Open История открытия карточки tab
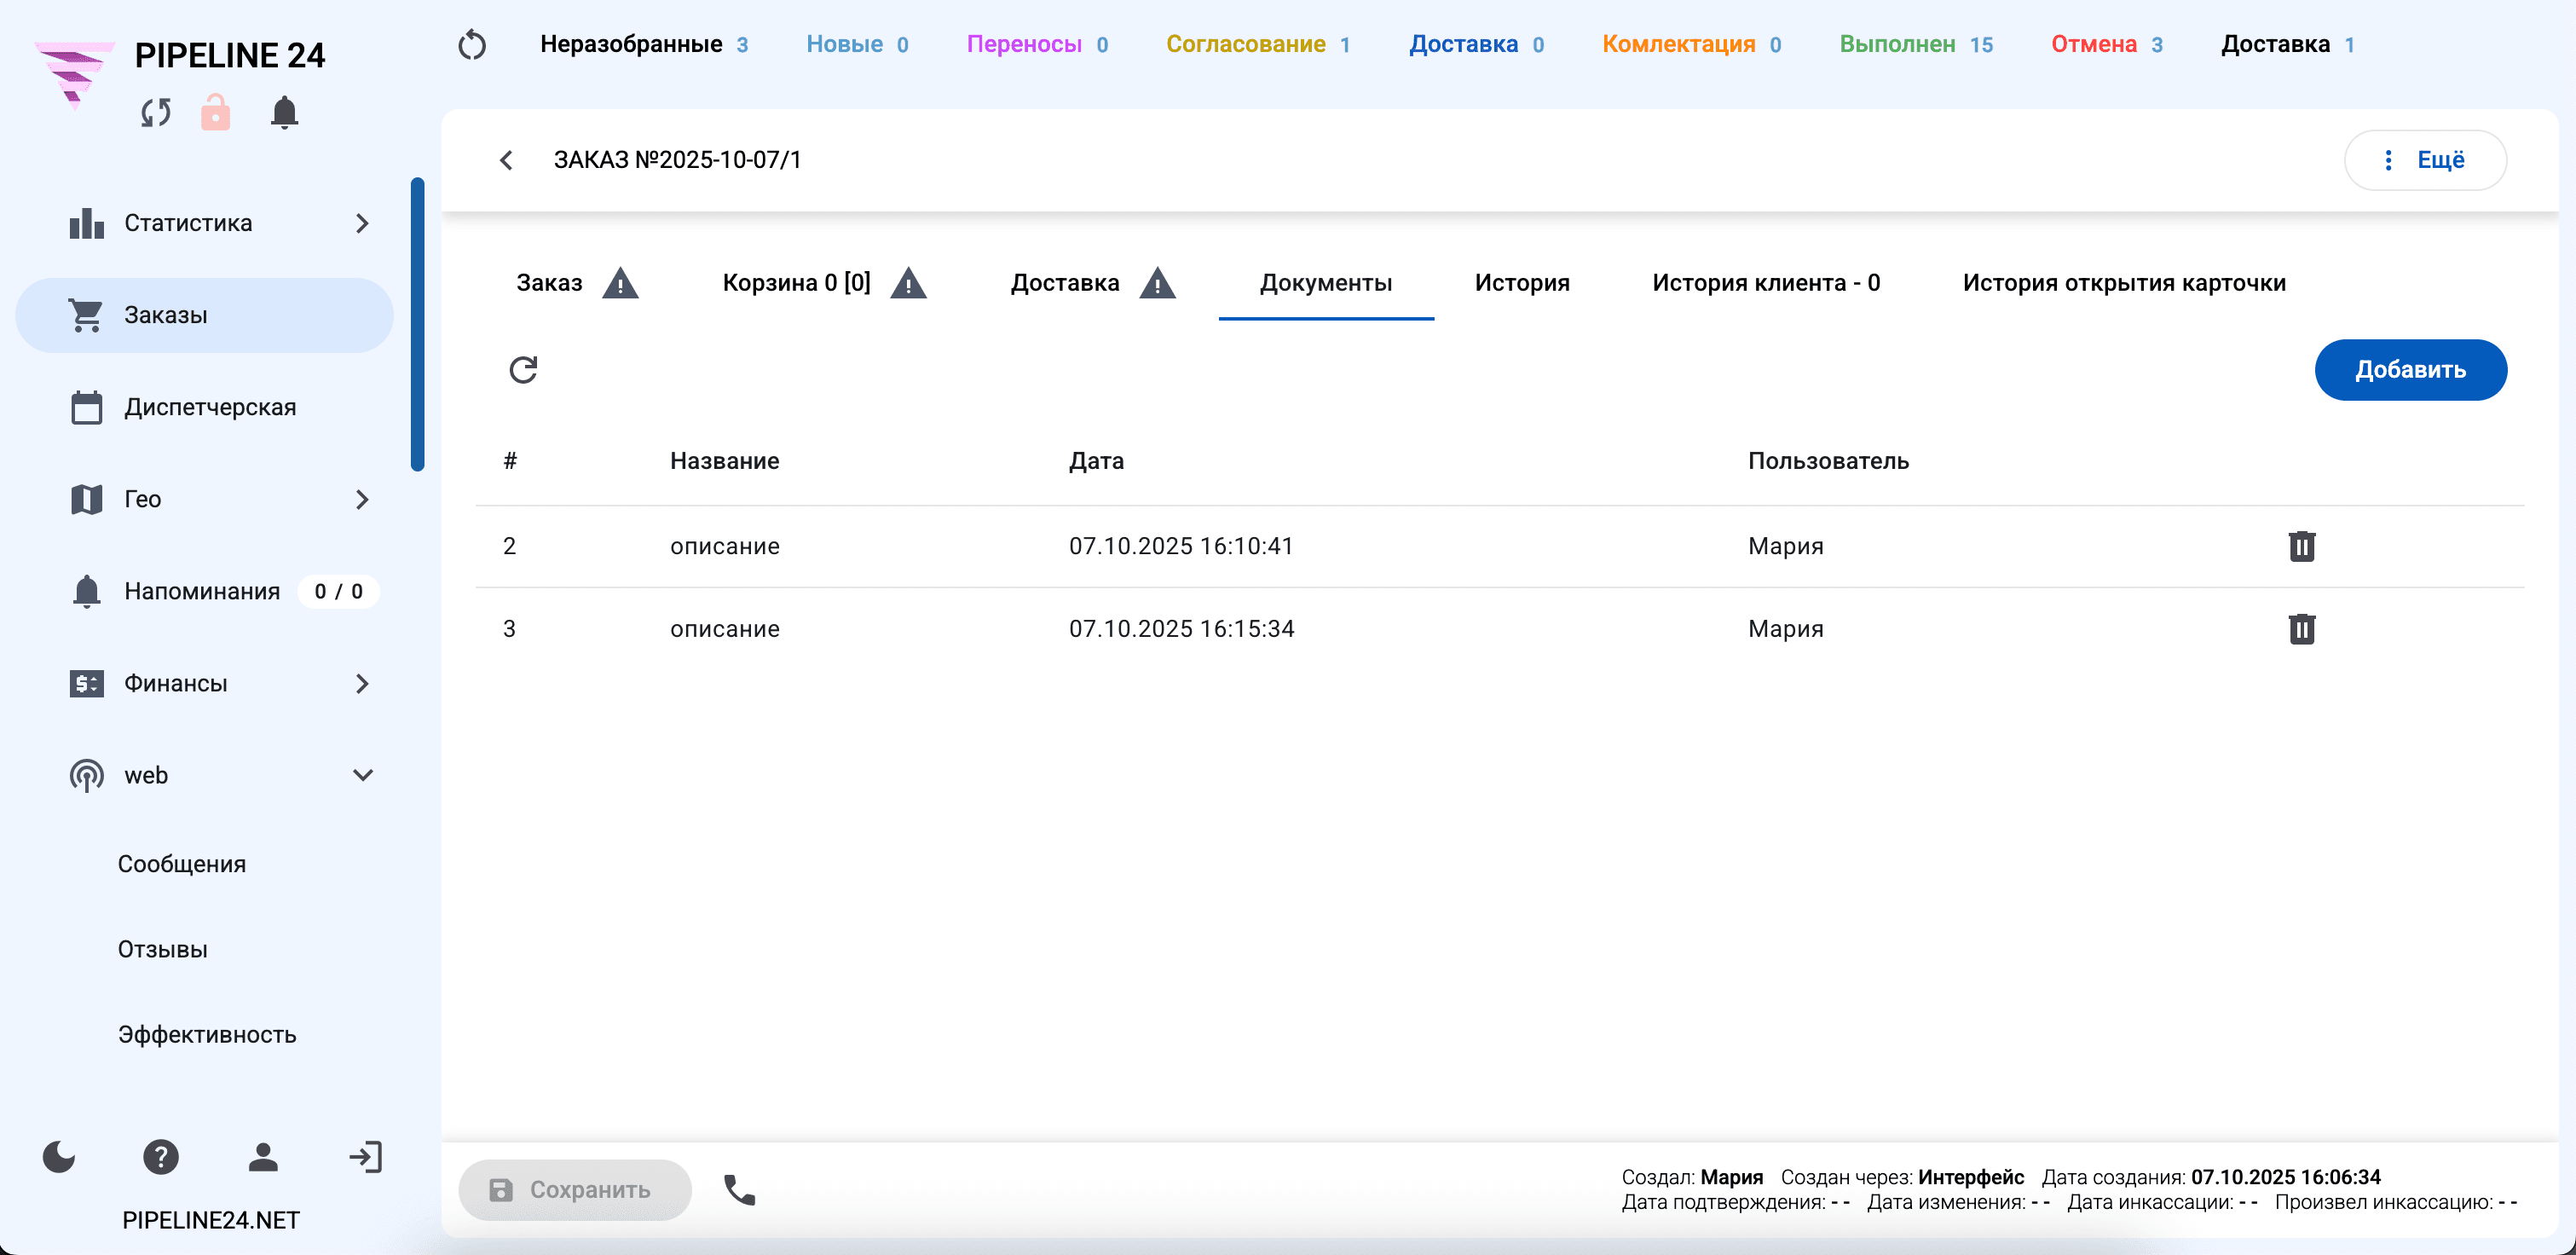2576x1255 pixels. [x=2123, y=283]
